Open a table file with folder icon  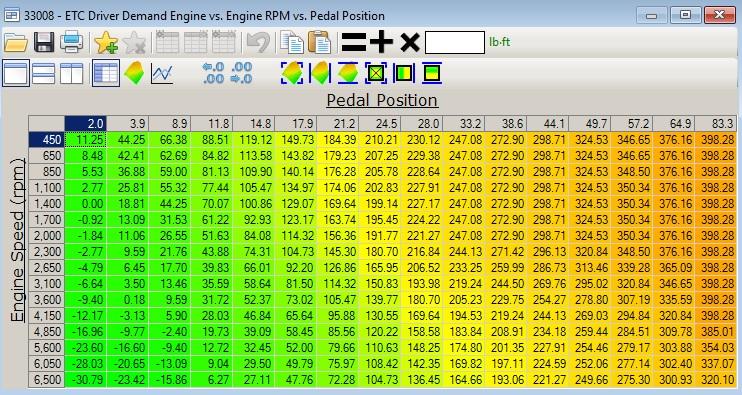pos(16,43)
